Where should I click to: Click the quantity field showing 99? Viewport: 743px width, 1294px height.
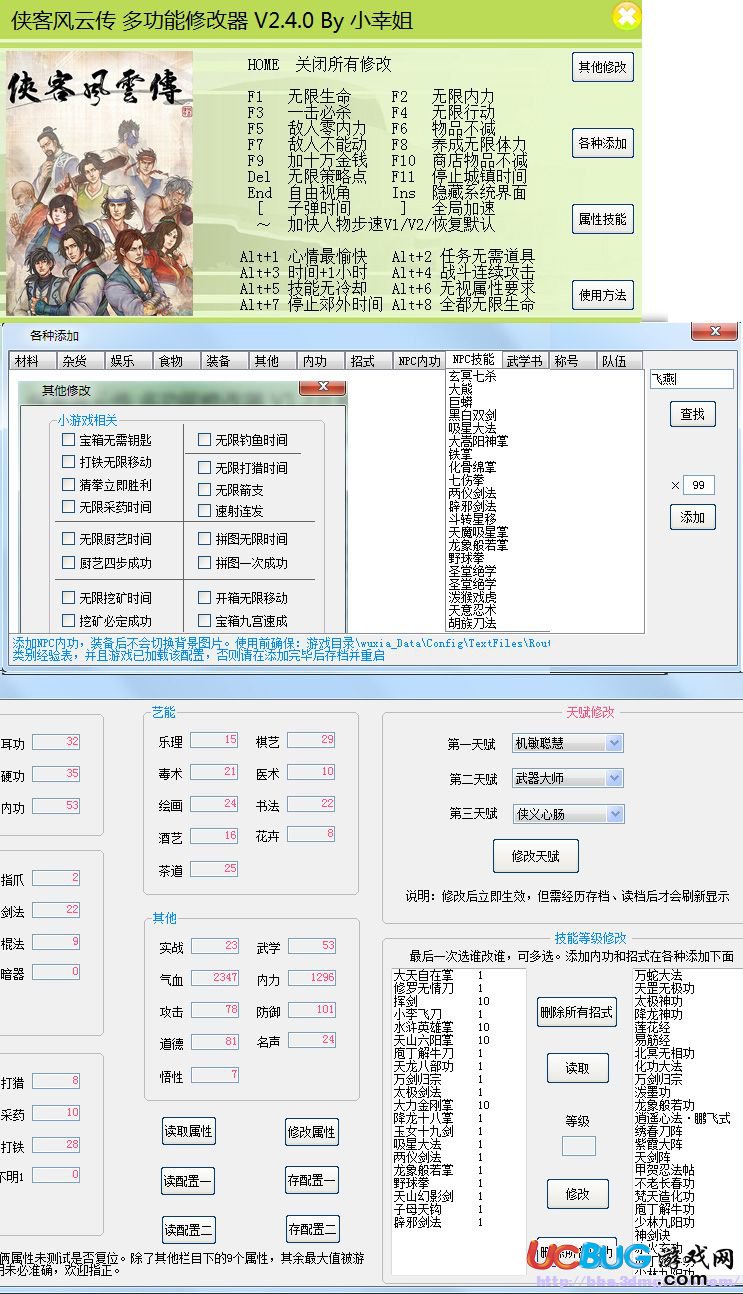click(698, 485)
